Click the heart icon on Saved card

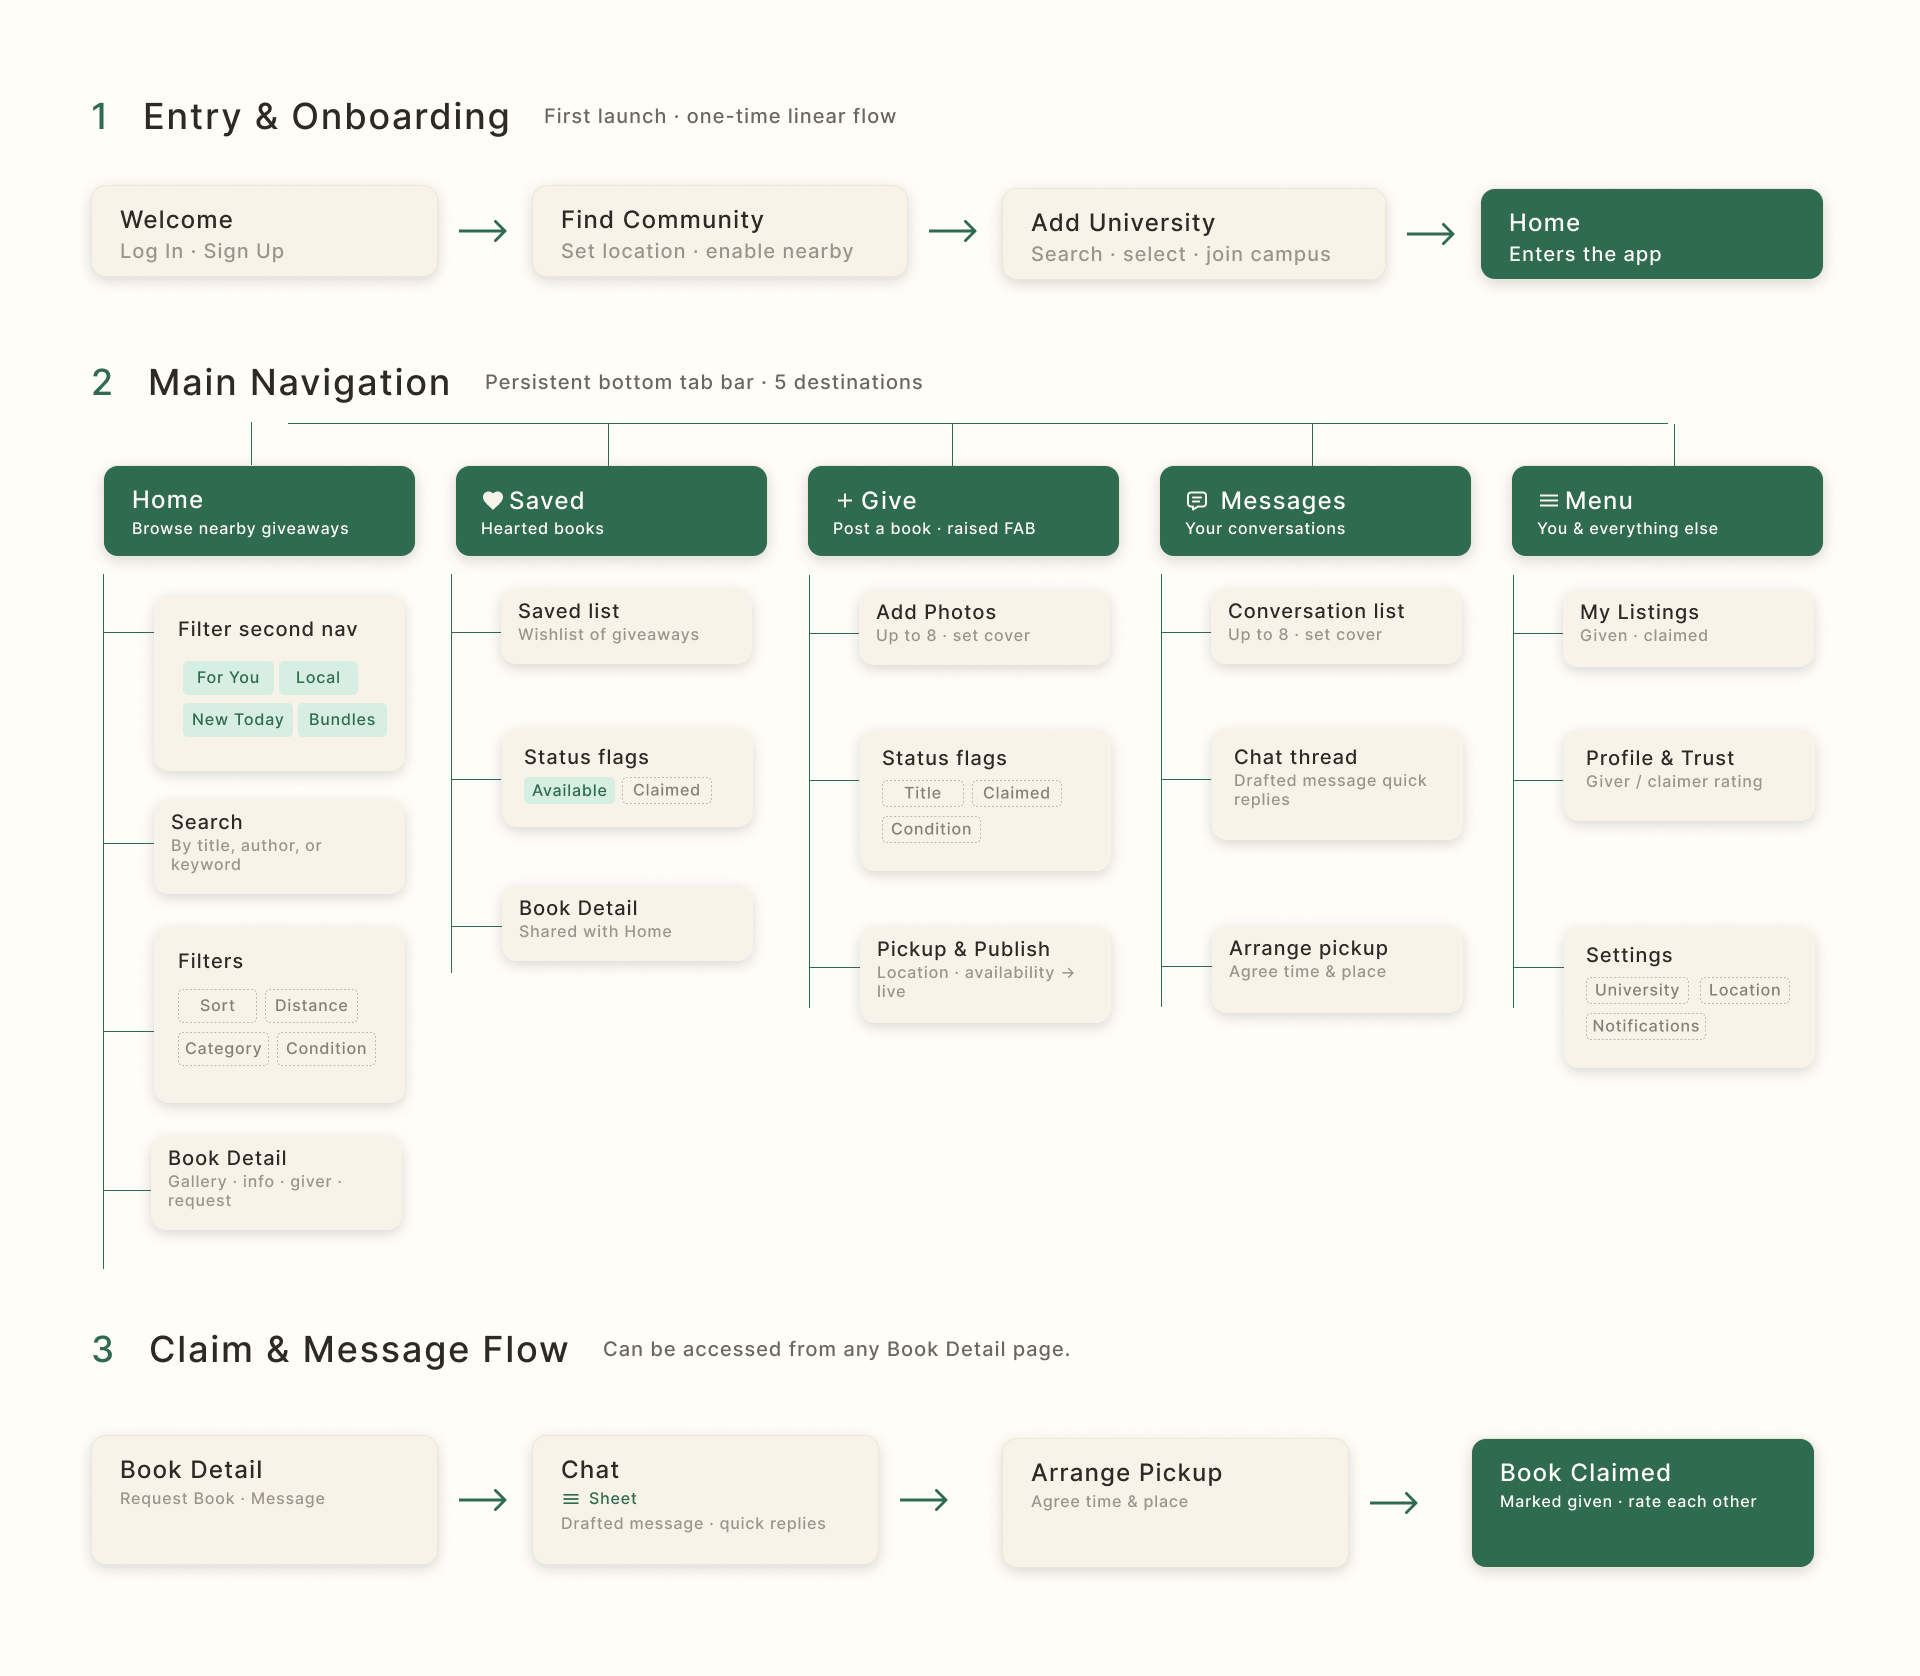492,500
